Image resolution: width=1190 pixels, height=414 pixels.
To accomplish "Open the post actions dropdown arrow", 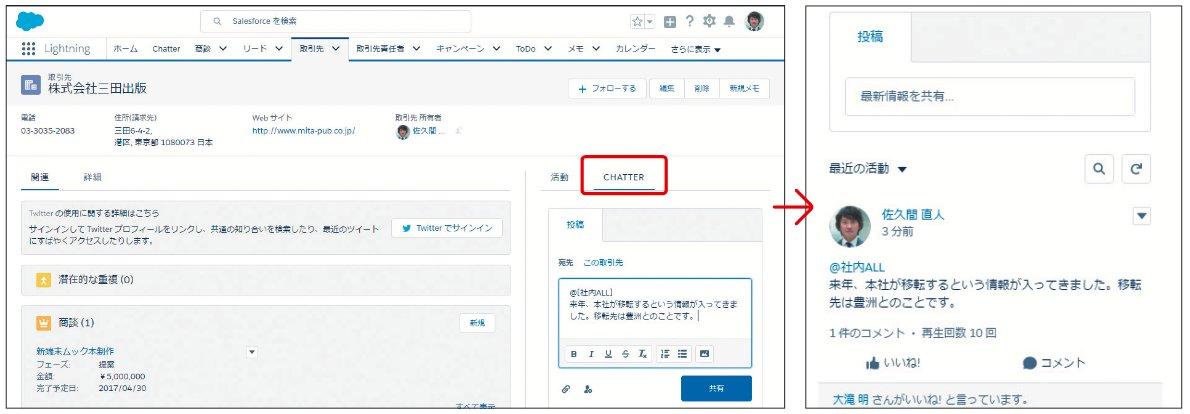I will (1141, 216).
